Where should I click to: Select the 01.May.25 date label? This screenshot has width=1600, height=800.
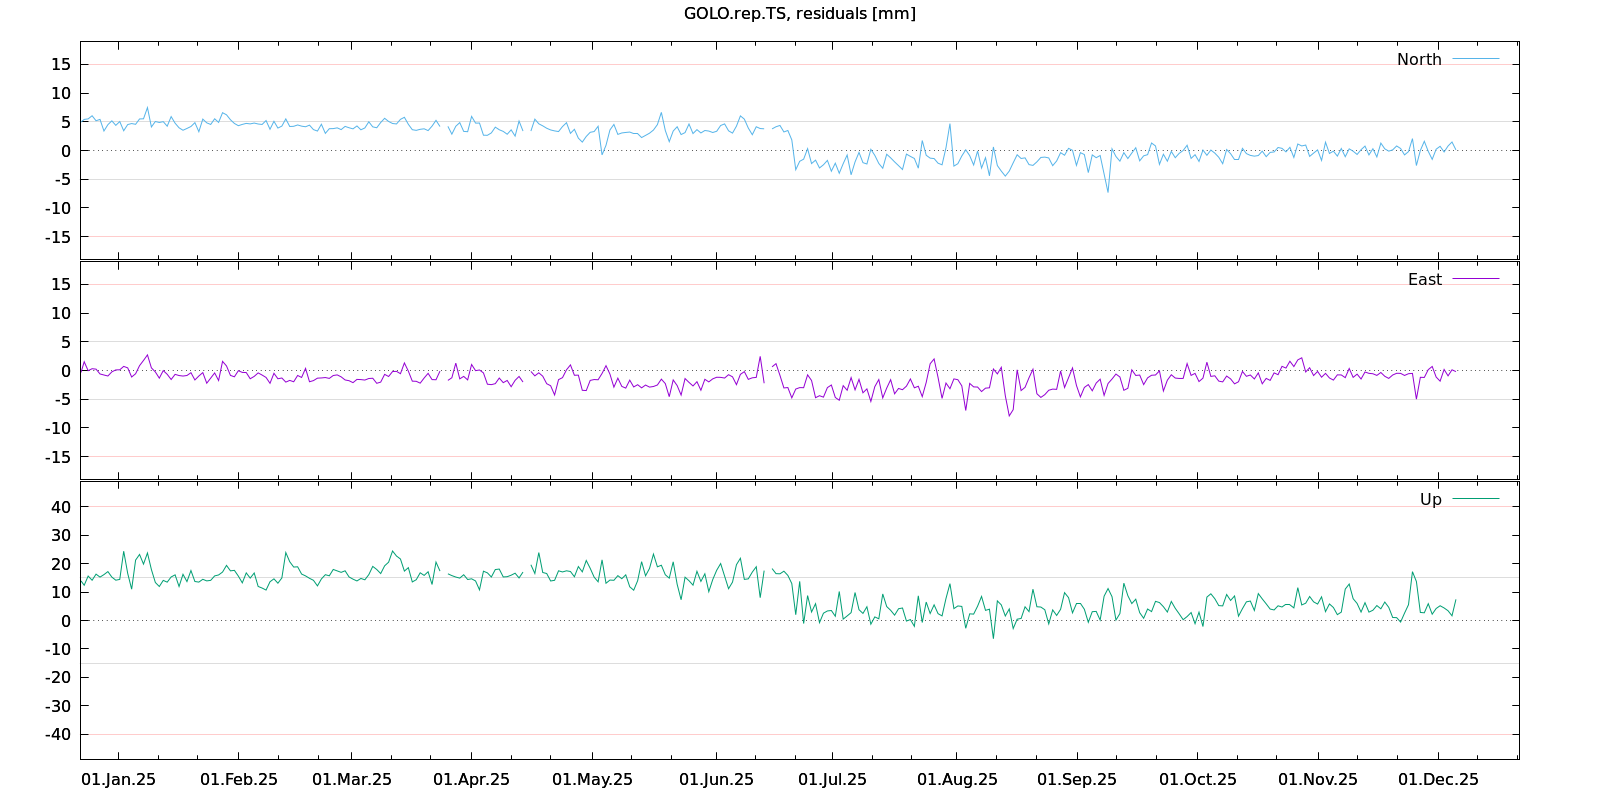pos(592,779)
